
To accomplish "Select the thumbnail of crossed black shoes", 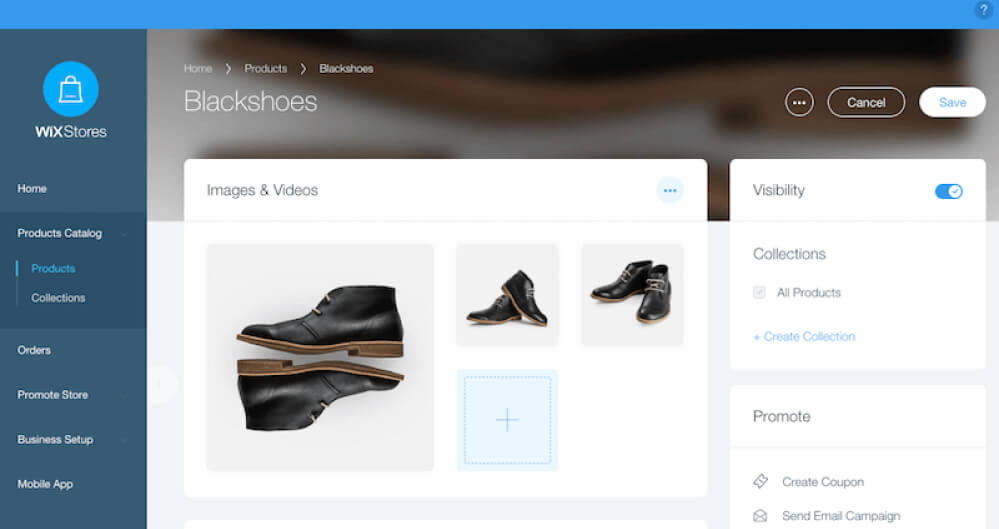I will tap(507, 295).
